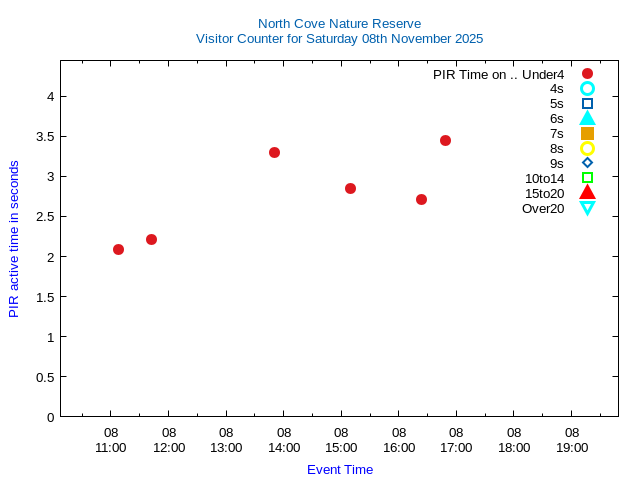Screen dimensions: 640x480
Task: Click the blue diamond 9s legend marker
Action: [x=587, y=163]
